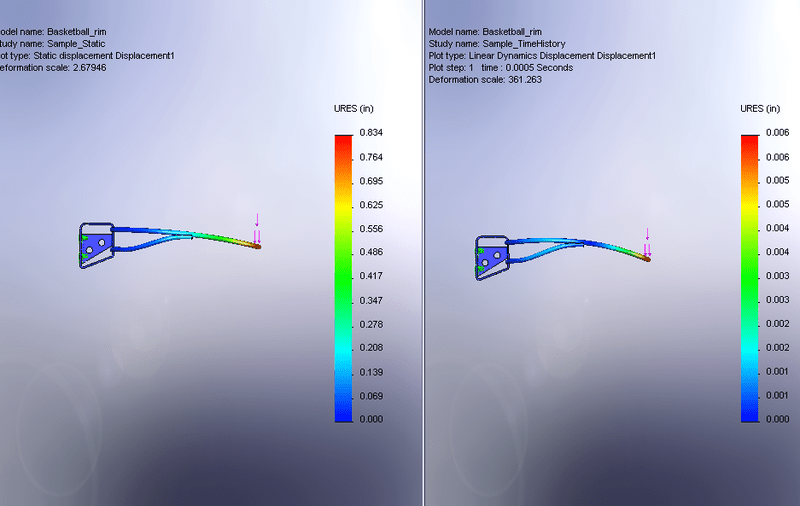
Task: Click the left URES (in) legend title
Action: click(353, 108)
